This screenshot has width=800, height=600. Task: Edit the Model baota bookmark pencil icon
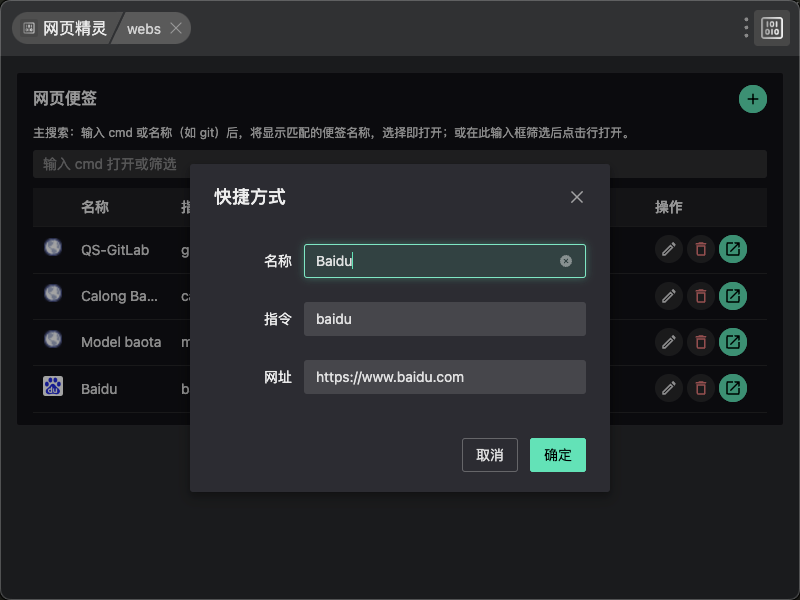(x=668, y=342)
